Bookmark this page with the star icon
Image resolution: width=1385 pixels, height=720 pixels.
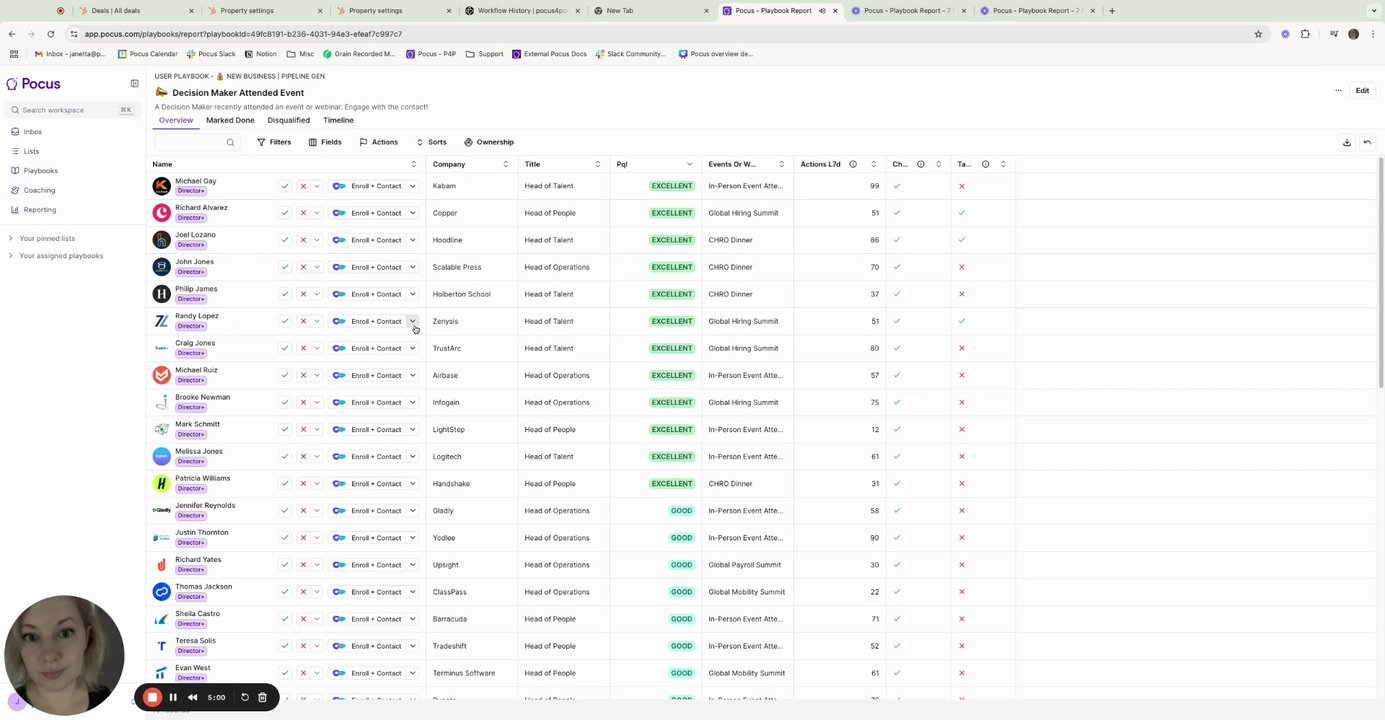[1258, 34]
